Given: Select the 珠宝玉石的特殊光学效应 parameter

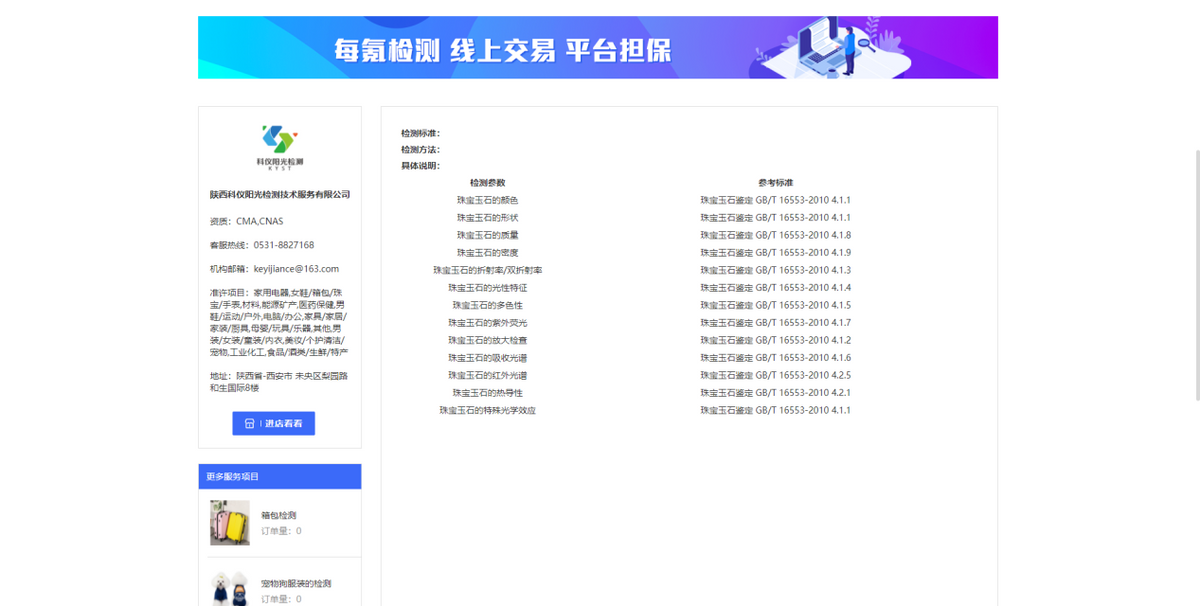Looking at the screenshot, I should 487,409.
